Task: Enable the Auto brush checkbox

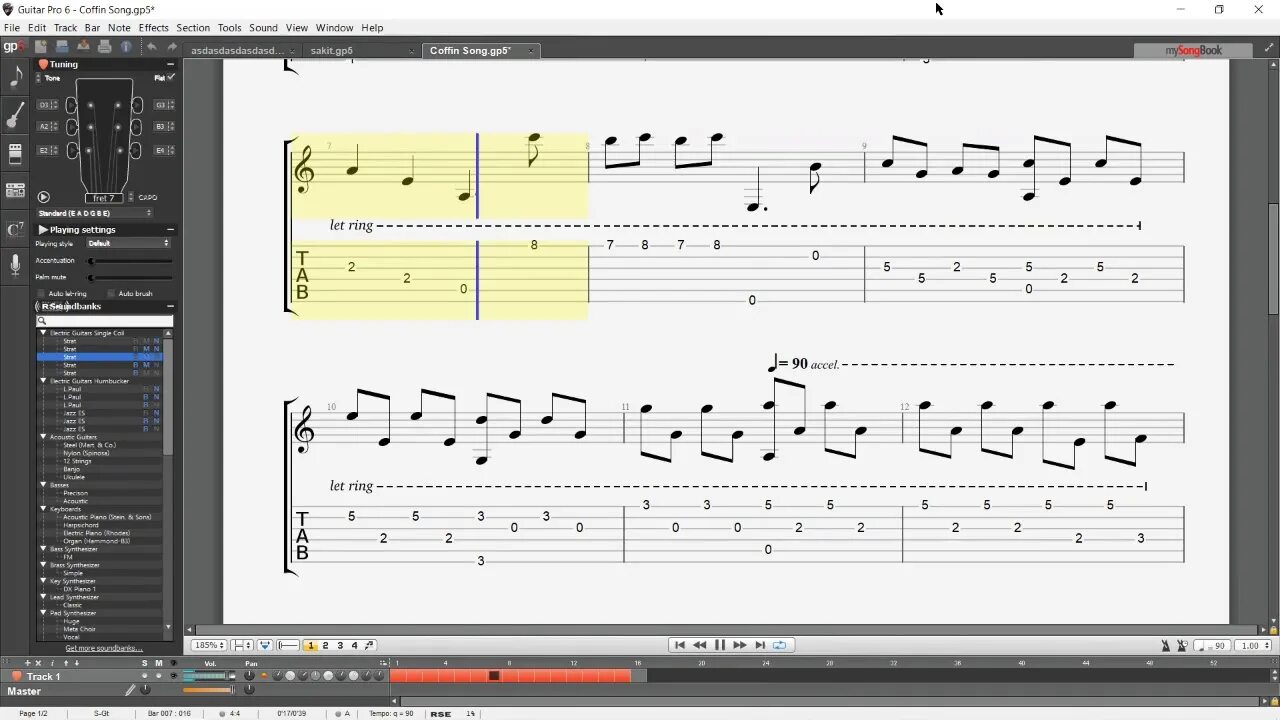Action: pos(110,294)
